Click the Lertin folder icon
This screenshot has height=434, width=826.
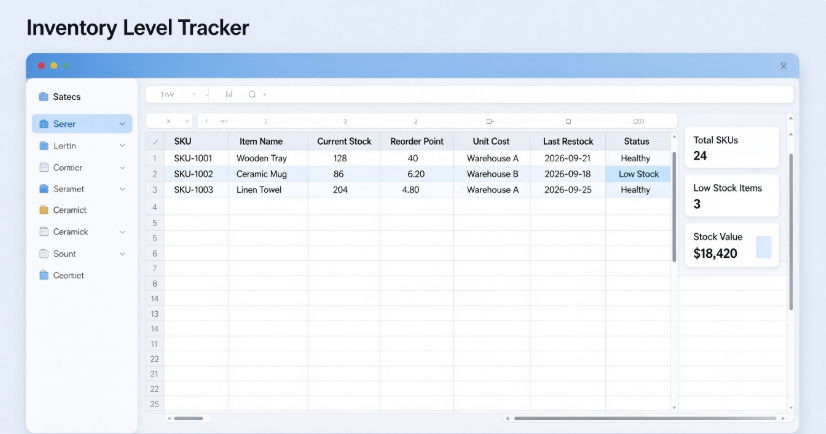(44, 145)
